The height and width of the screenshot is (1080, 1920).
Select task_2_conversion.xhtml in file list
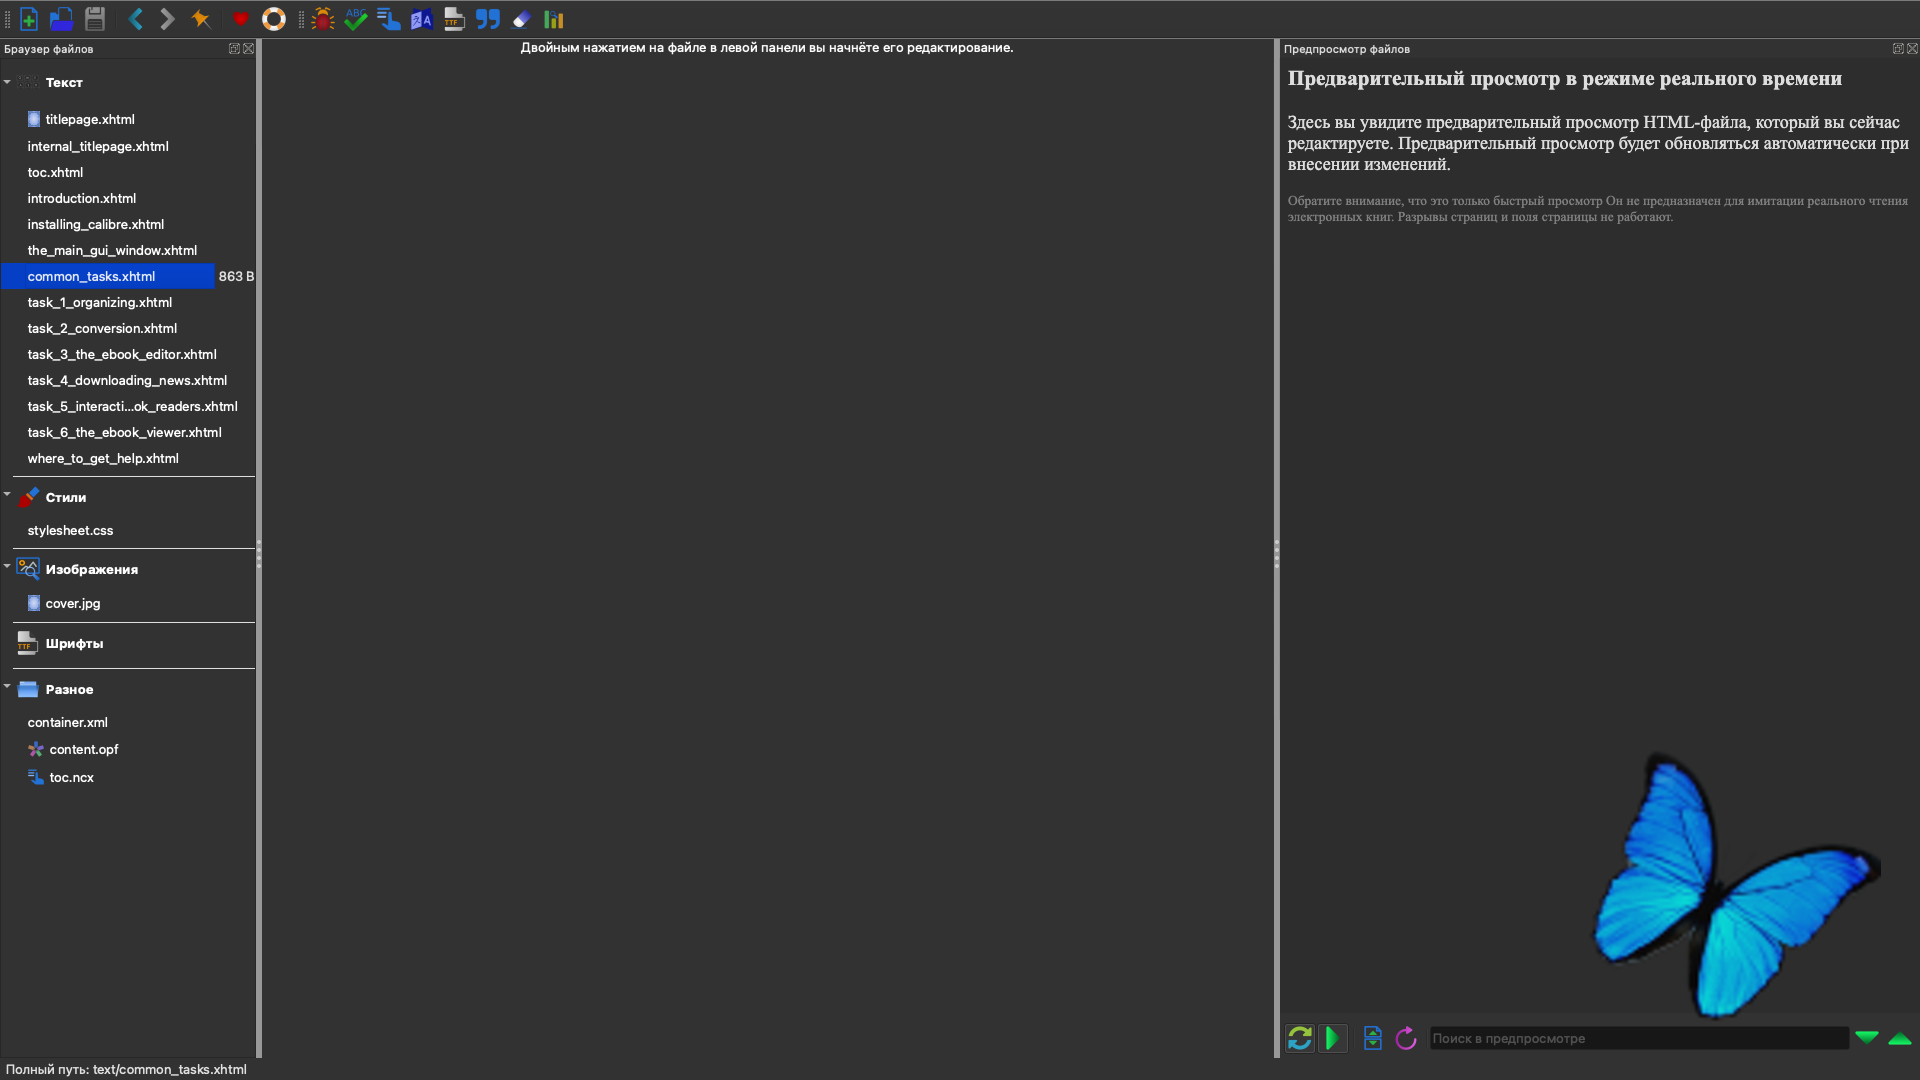[102, 328]
